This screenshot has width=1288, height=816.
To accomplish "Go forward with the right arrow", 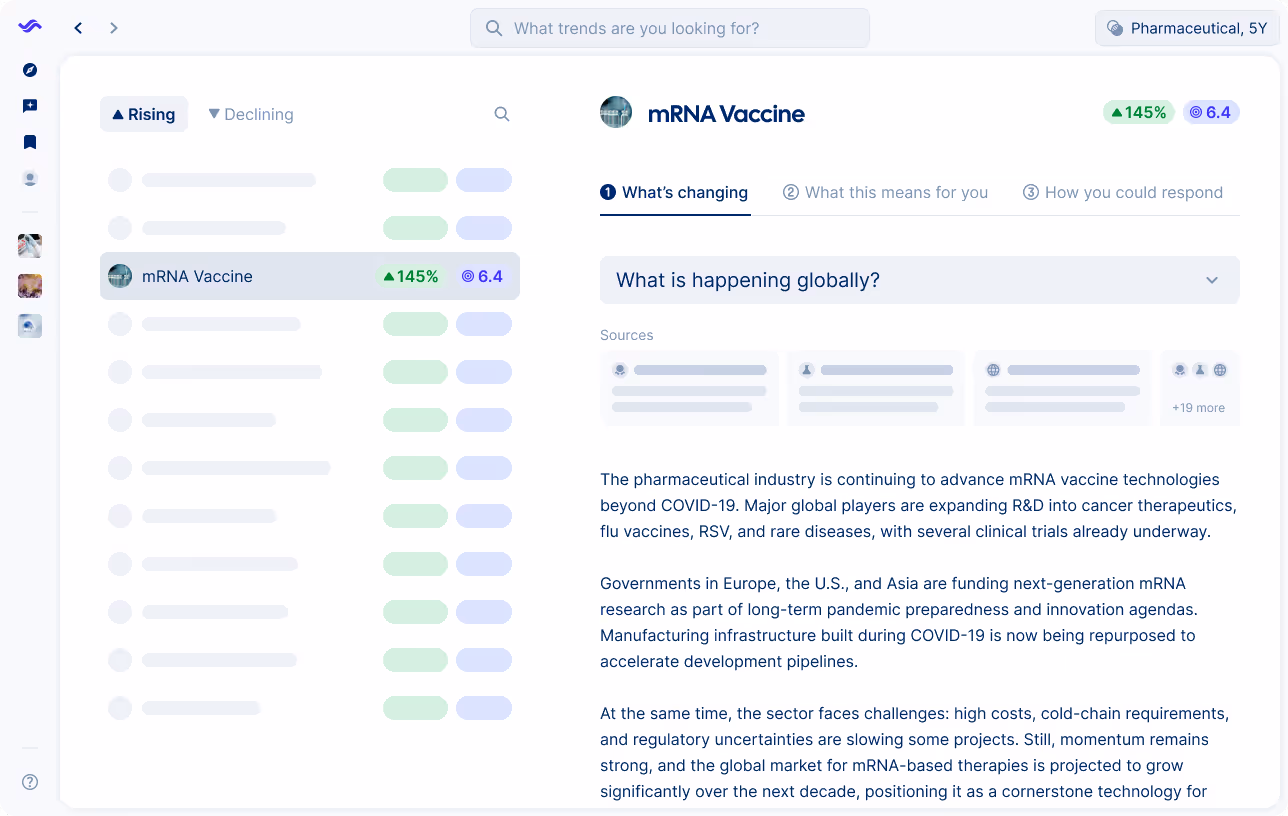I will [x=114, y=28].
